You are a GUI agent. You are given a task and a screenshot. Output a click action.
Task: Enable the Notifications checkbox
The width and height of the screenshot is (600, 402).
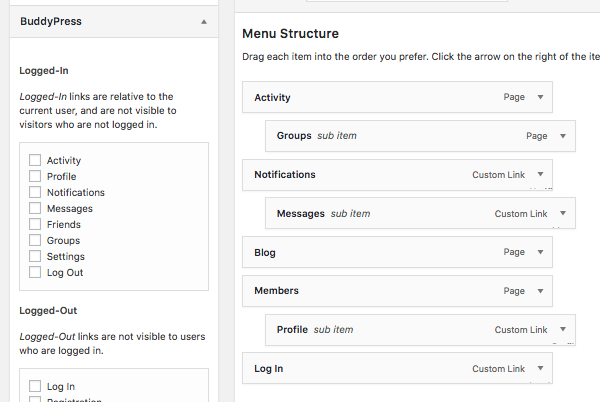pyautogui.click(x=35, y=192)
